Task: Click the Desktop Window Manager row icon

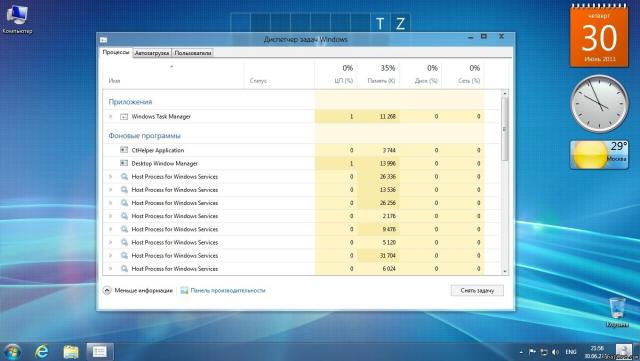Action: tap(124, 163)
